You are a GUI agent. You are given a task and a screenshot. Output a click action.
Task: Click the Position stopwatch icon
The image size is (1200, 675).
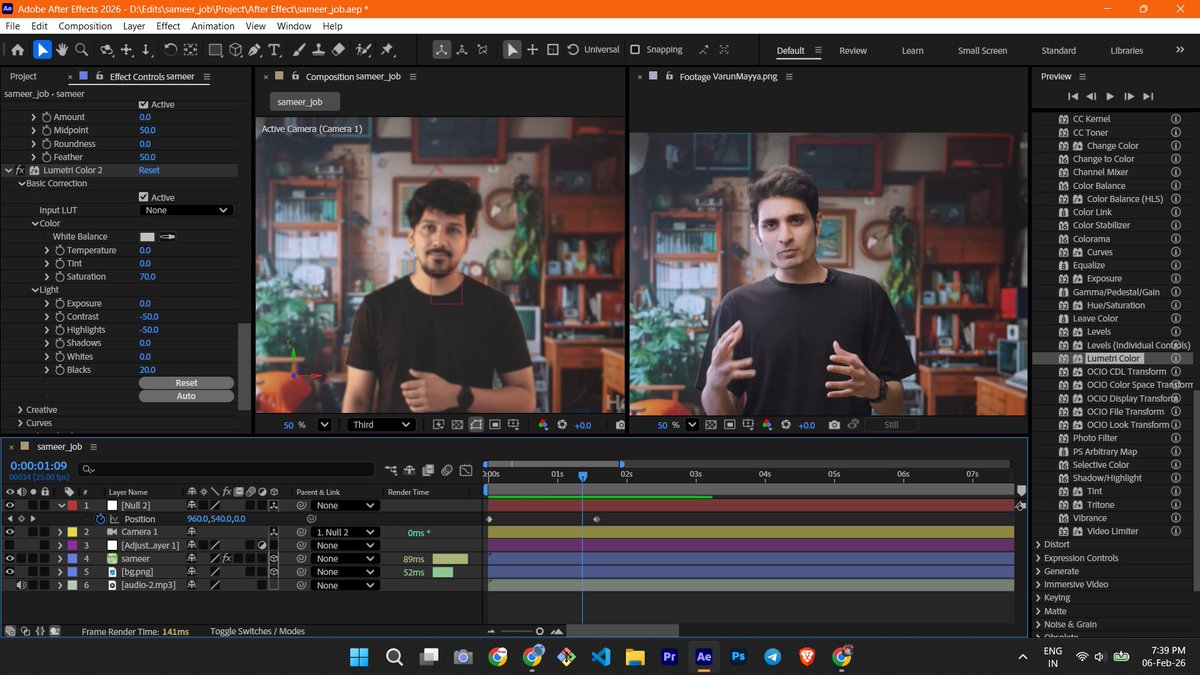100,519
